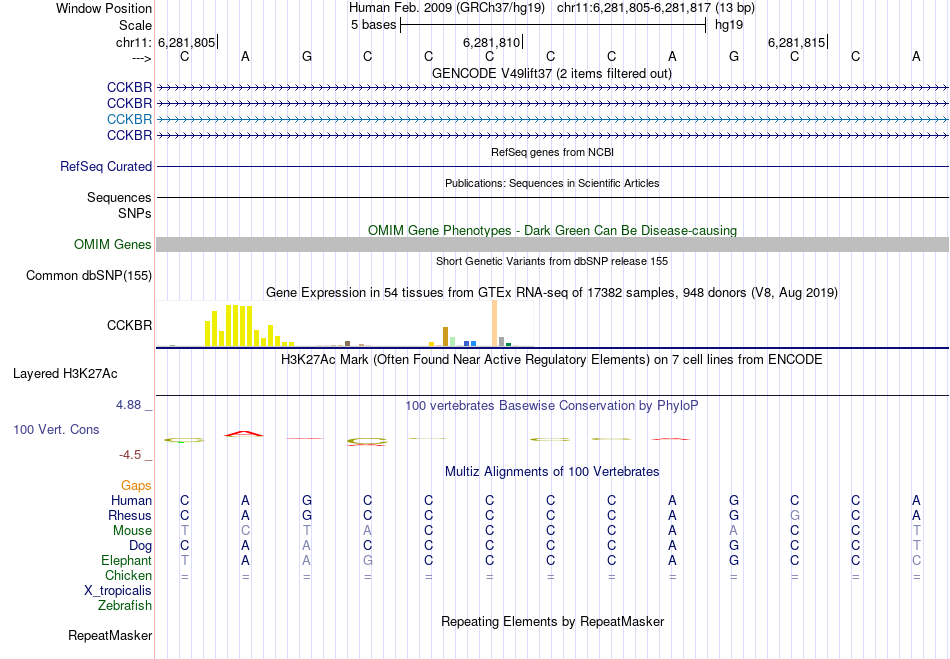Click the OMIM Genes side label
This screenshot has height=659, width=950.
(112, 244)
